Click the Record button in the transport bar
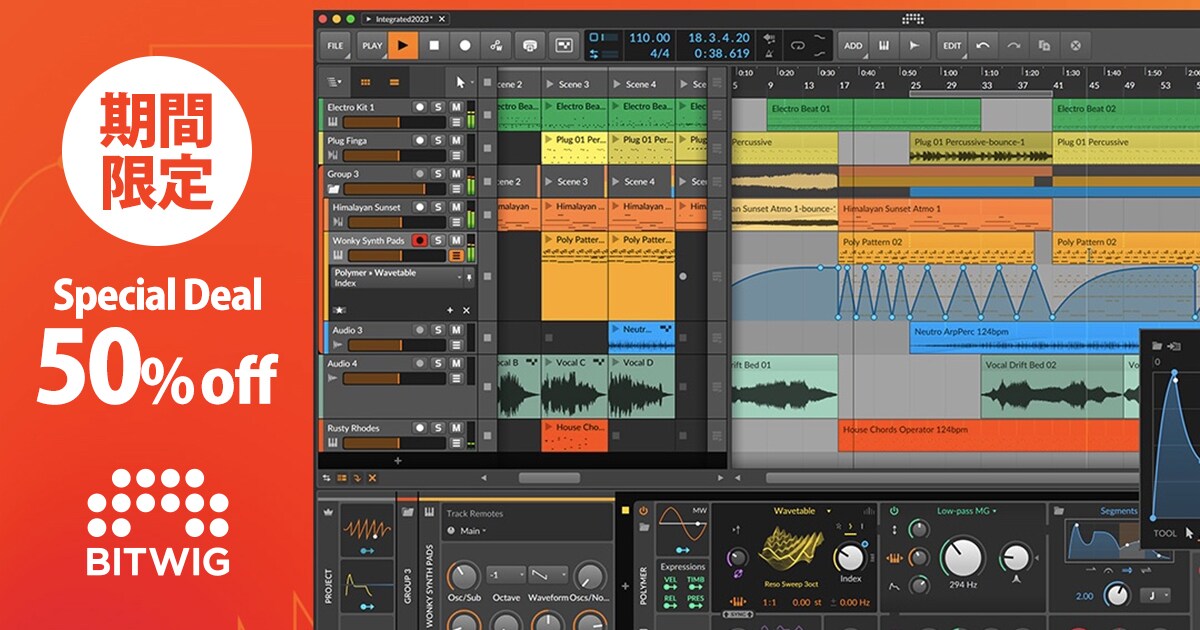 (464, 46)
